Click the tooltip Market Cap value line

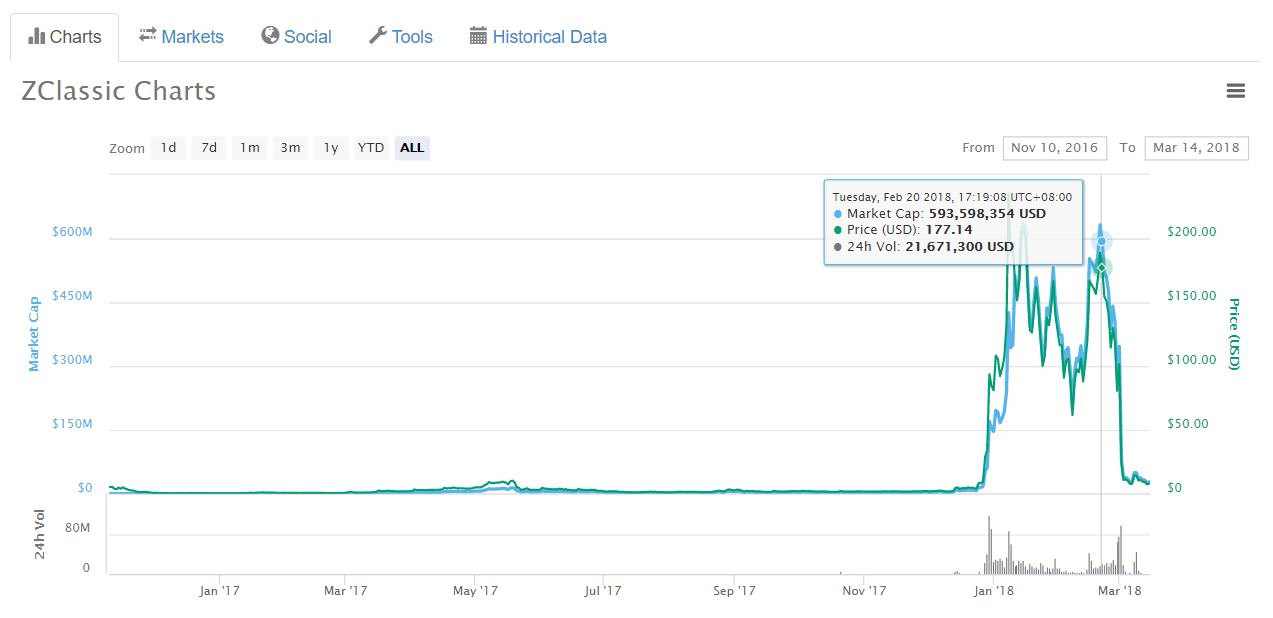coord(939,214)
